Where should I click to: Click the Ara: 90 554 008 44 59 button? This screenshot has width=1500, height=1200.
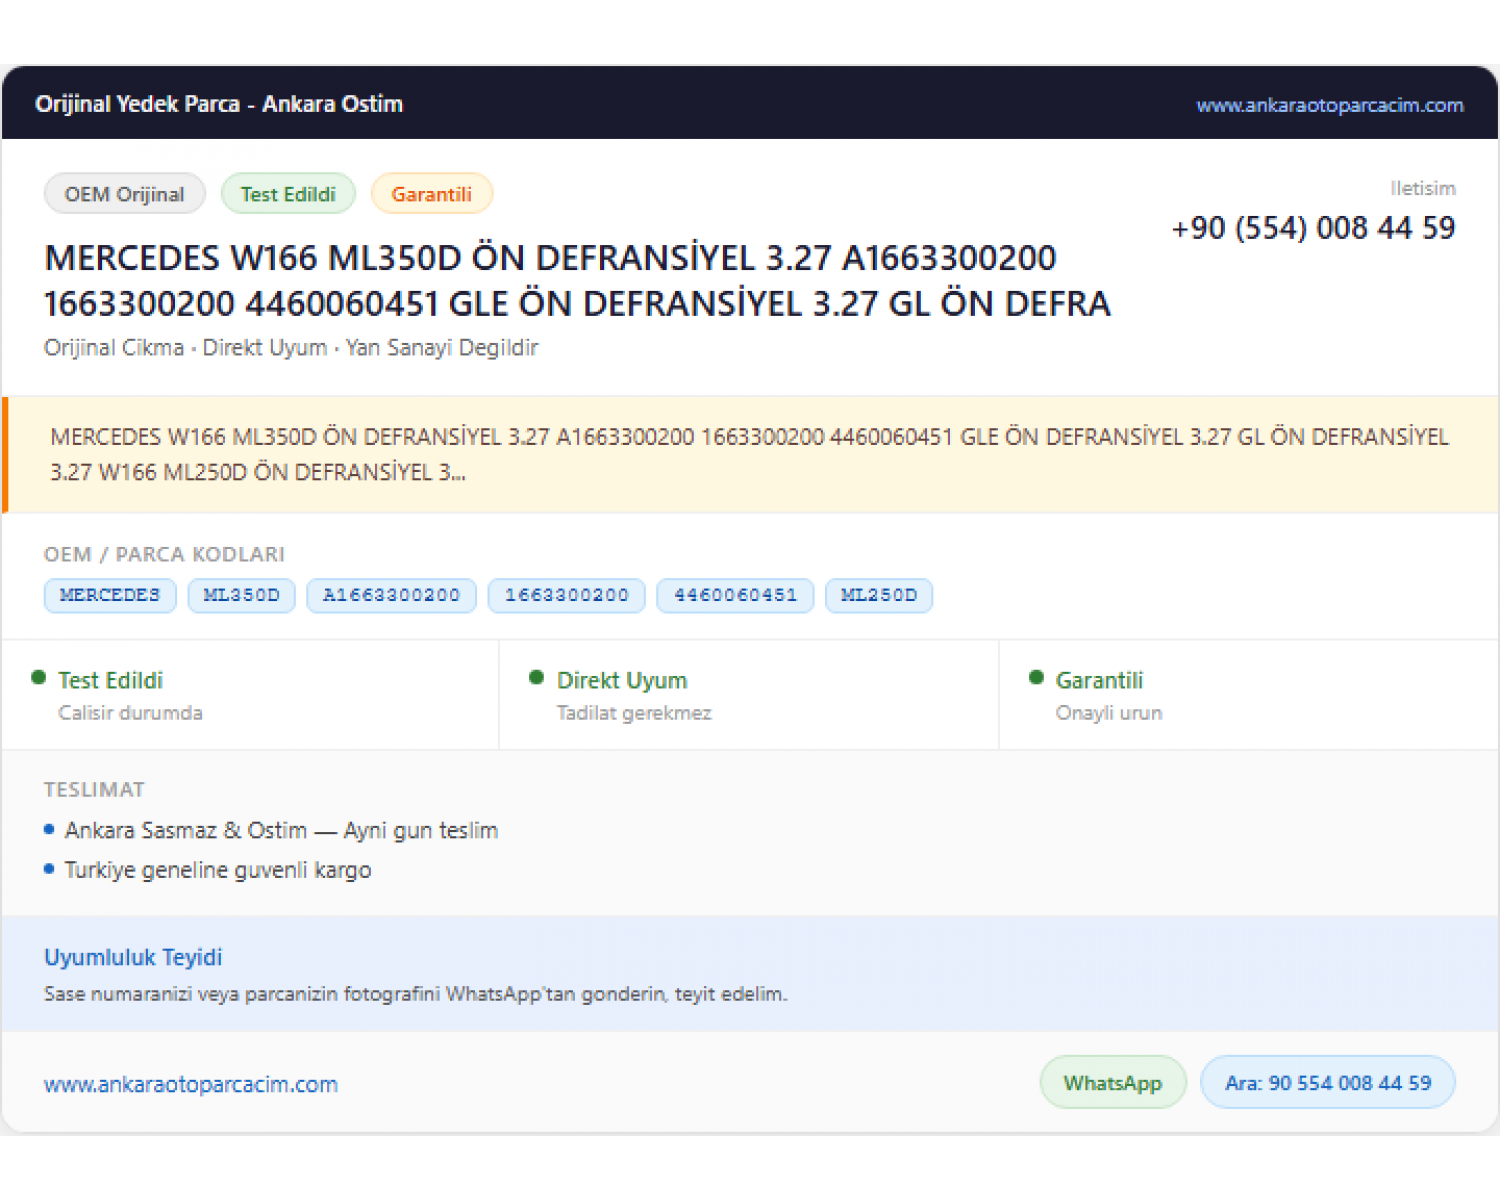1328,1082
